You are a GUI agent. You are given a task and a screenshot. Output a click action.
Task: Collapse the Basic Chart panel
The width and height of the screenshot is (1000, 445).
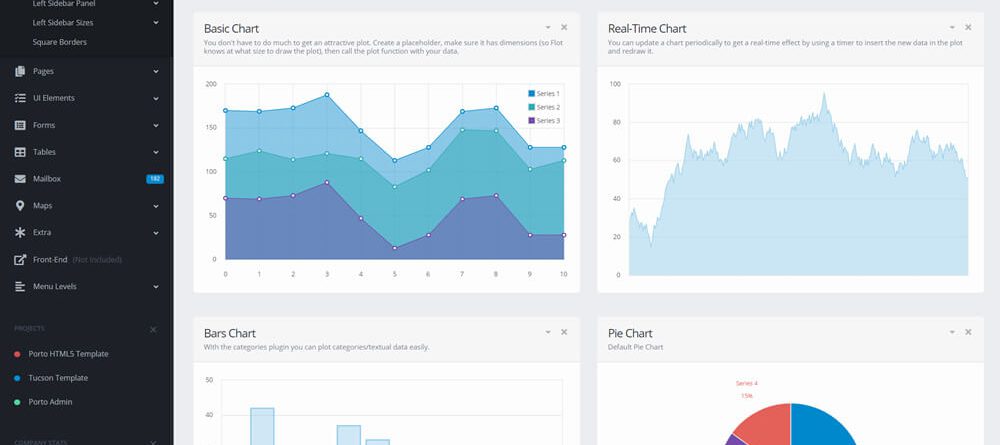547,27
